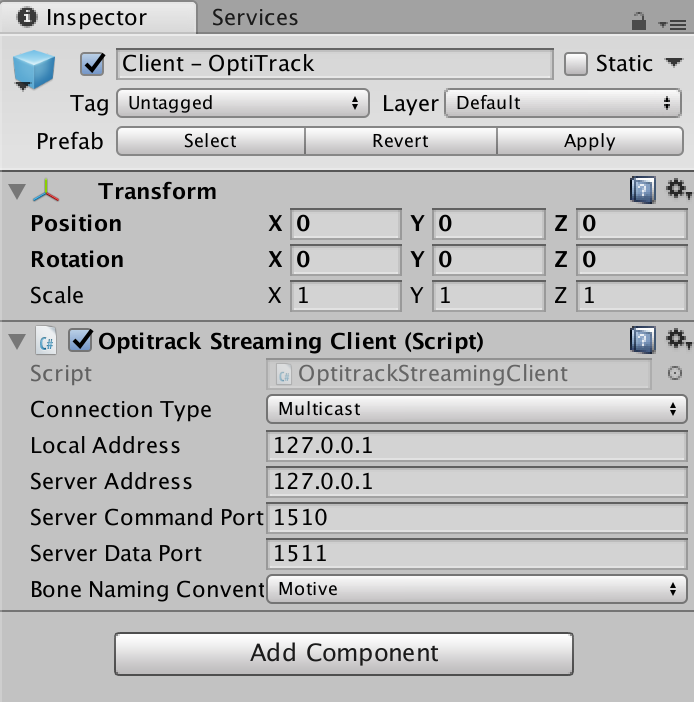
Task: Open the Transform help reference icon
Action: [642, 190]
